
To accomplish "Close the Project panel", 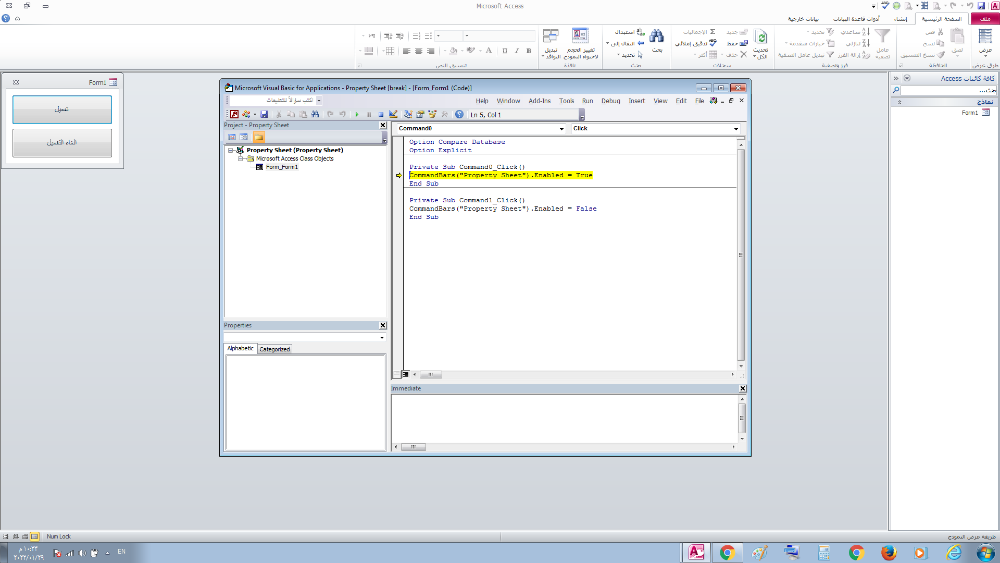I will pyautogui.click(x=383, y=126).
